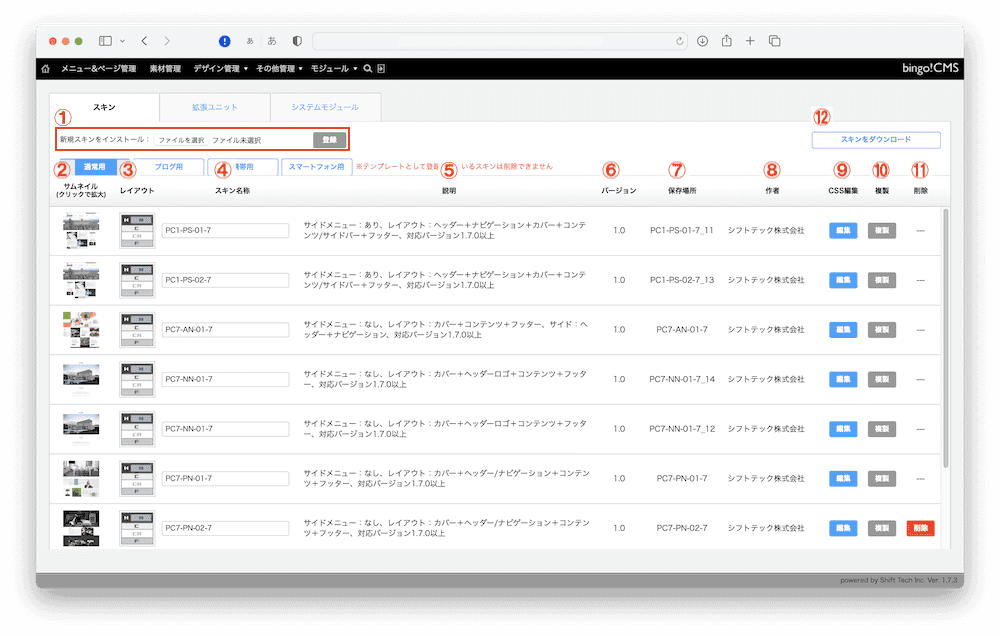
Task: Open the デザイン管理 dropdown menu
Action: click(221, 69)
